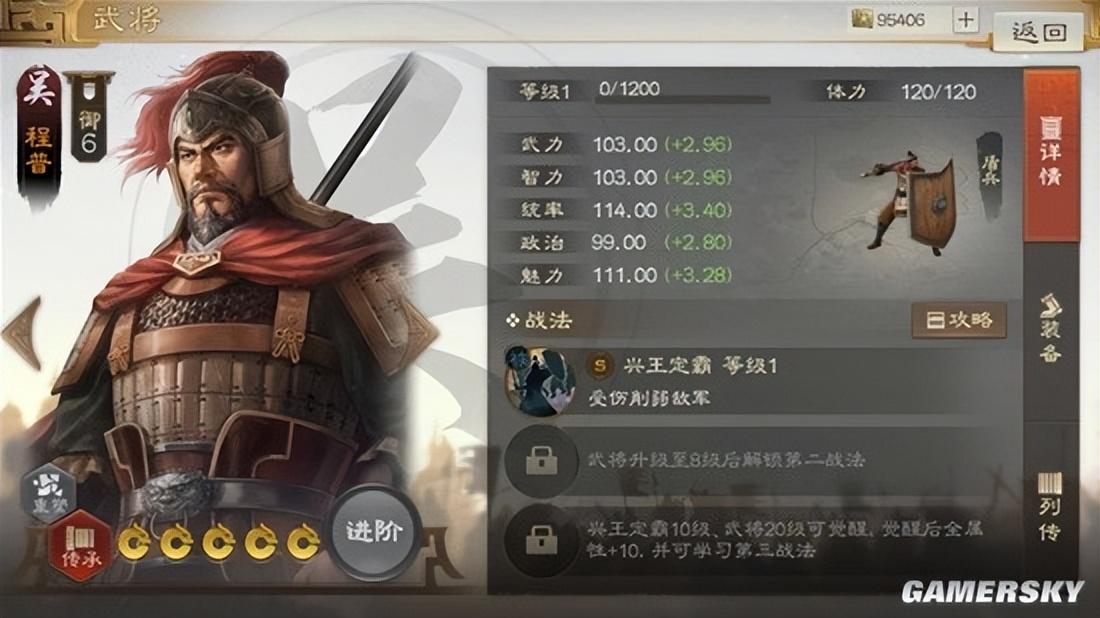This screenshot has height=618, width=1100.
Task: Switch to the 装备 equipment tab
Action: pyautogui.click(x=1051, y=329)
